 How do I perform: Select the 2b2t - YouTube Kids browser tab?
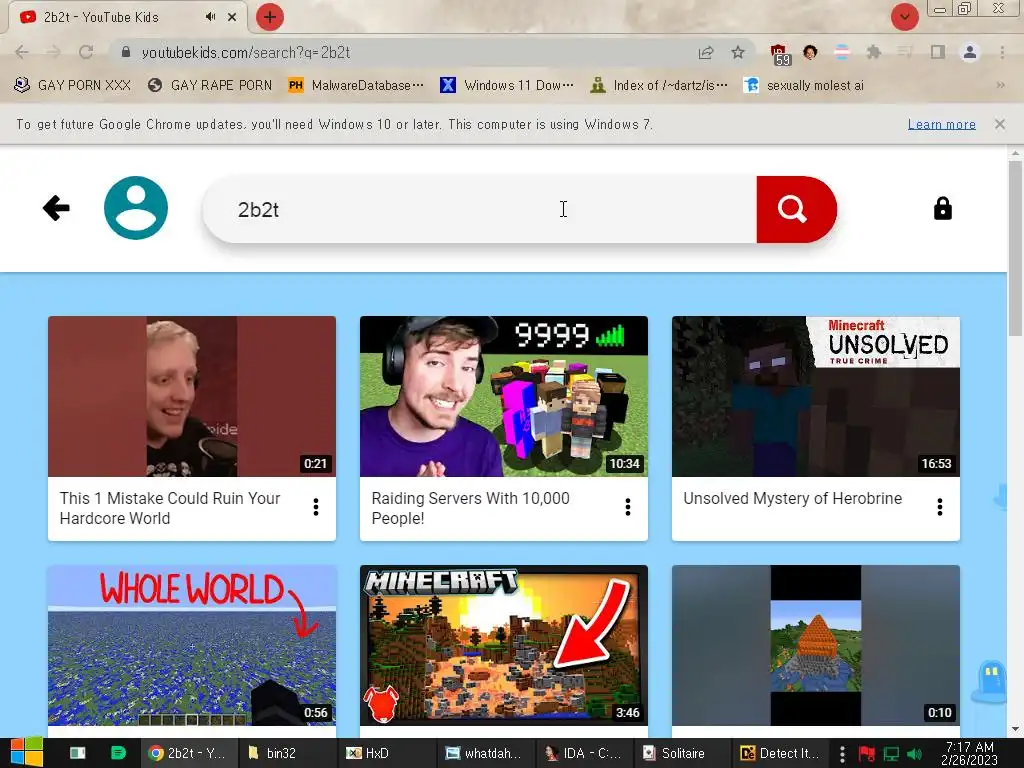point(127,18)
